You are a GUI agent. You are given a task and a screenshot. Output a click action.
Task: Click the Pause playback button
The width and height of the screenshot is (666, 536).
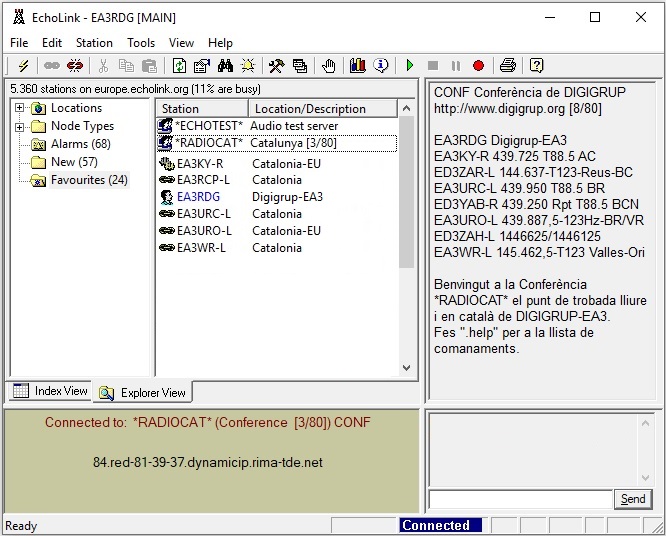[x=456, y=65]
